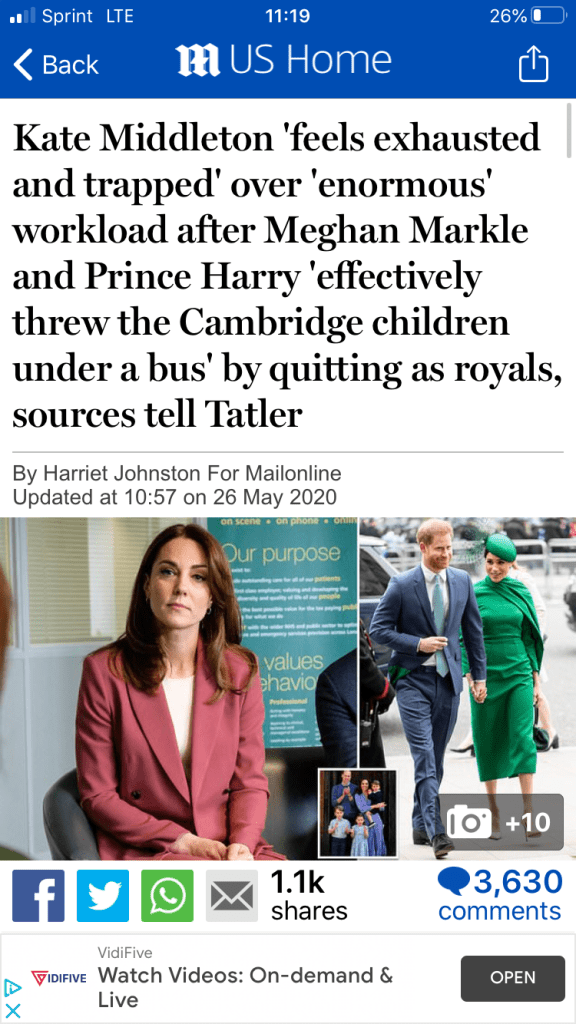The width and height of the screenshot is (576, 1024).
Task: Open the 3,630 comments
Action: [x=500, y=895]
